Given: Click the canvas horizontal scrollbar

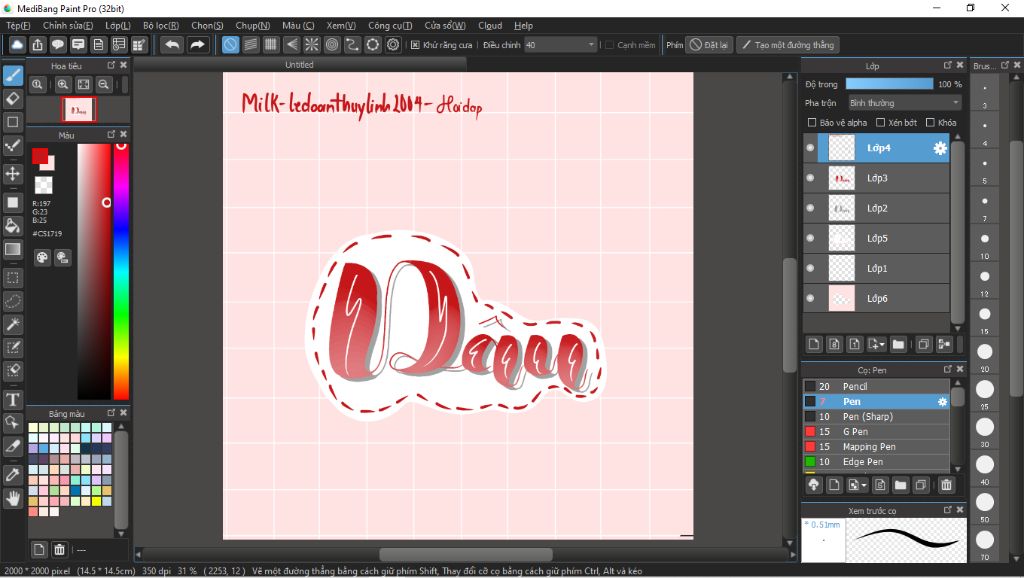Looking at the screenshot, I should point(465,554).
